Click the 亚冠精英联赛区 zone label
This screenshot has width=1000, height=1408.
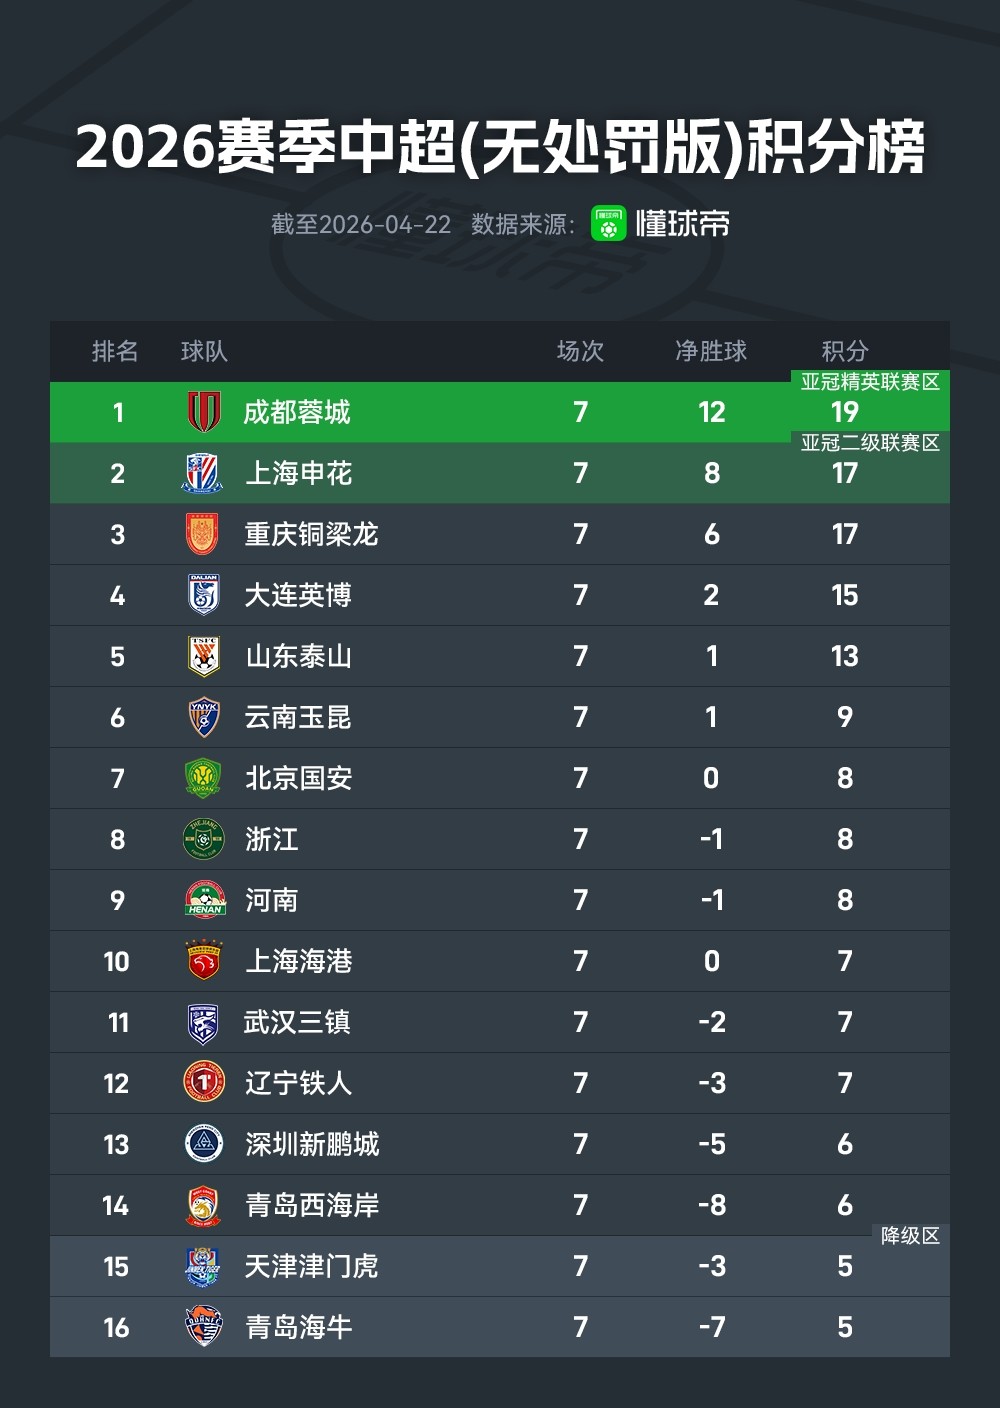(x=870, y=382)
